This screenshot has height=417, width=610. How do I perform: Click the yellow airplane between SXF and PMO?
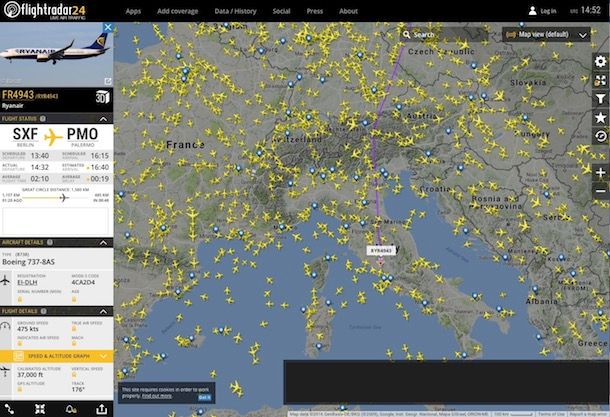click(x=53, y=137)
